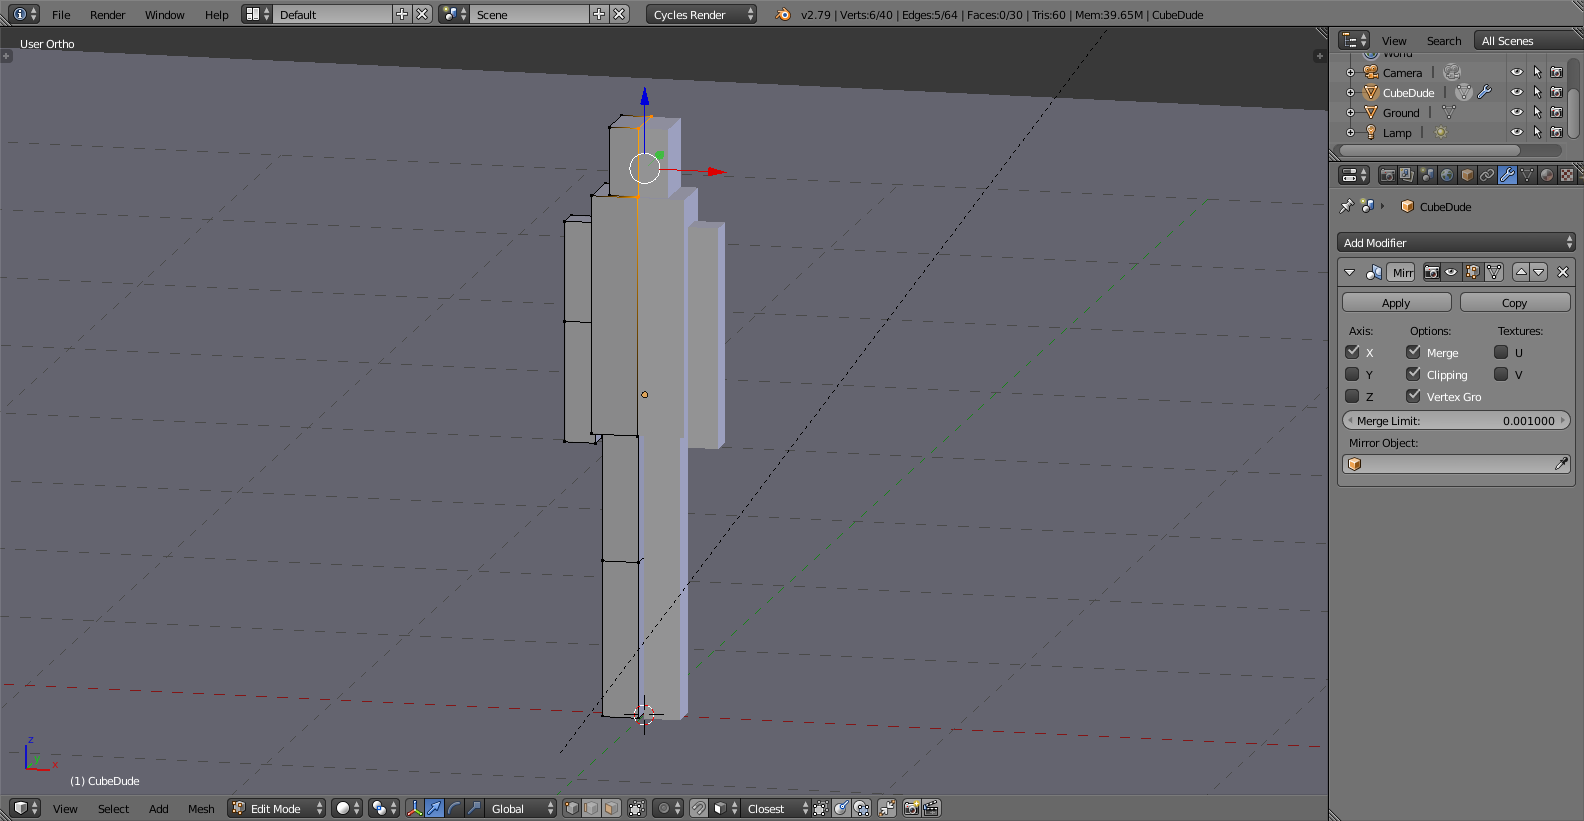This screenshot has width=1584, height=821.
Task: Activate the rotate manipulator
Action: coord(454,808)
